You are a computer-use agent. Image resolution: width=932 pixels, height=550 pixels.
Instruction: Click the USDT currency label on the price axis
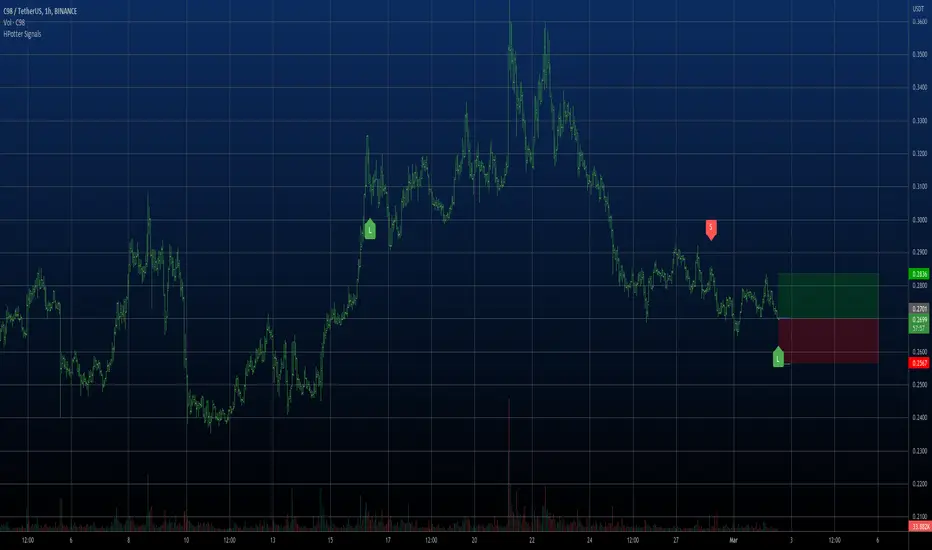[919, 9]
